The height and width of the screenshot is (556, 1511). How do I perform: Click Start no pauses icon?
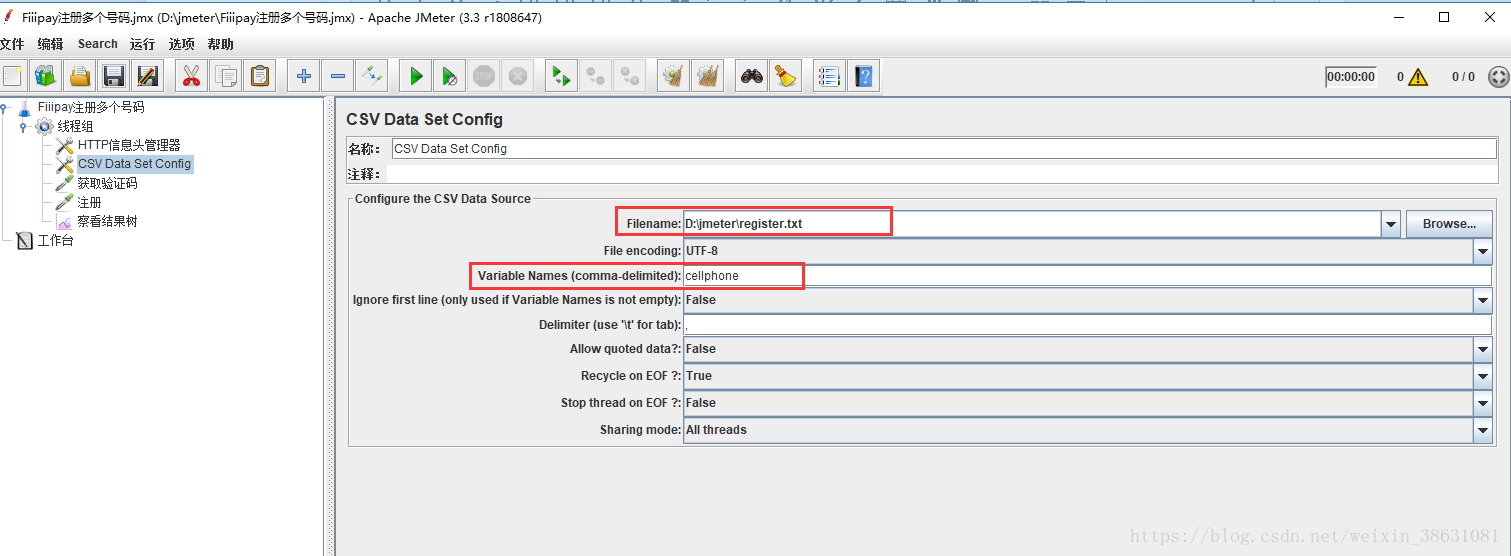coord(450,76)
